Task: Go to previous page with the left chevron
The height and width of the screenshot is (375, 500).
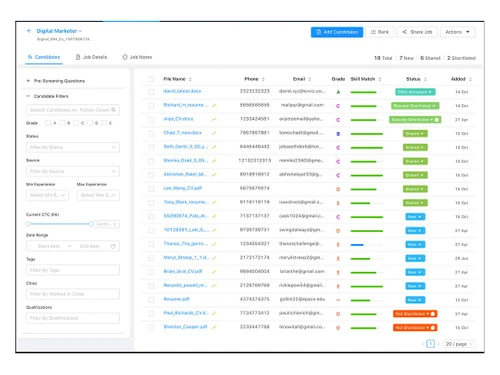Action: click(423, 344)
